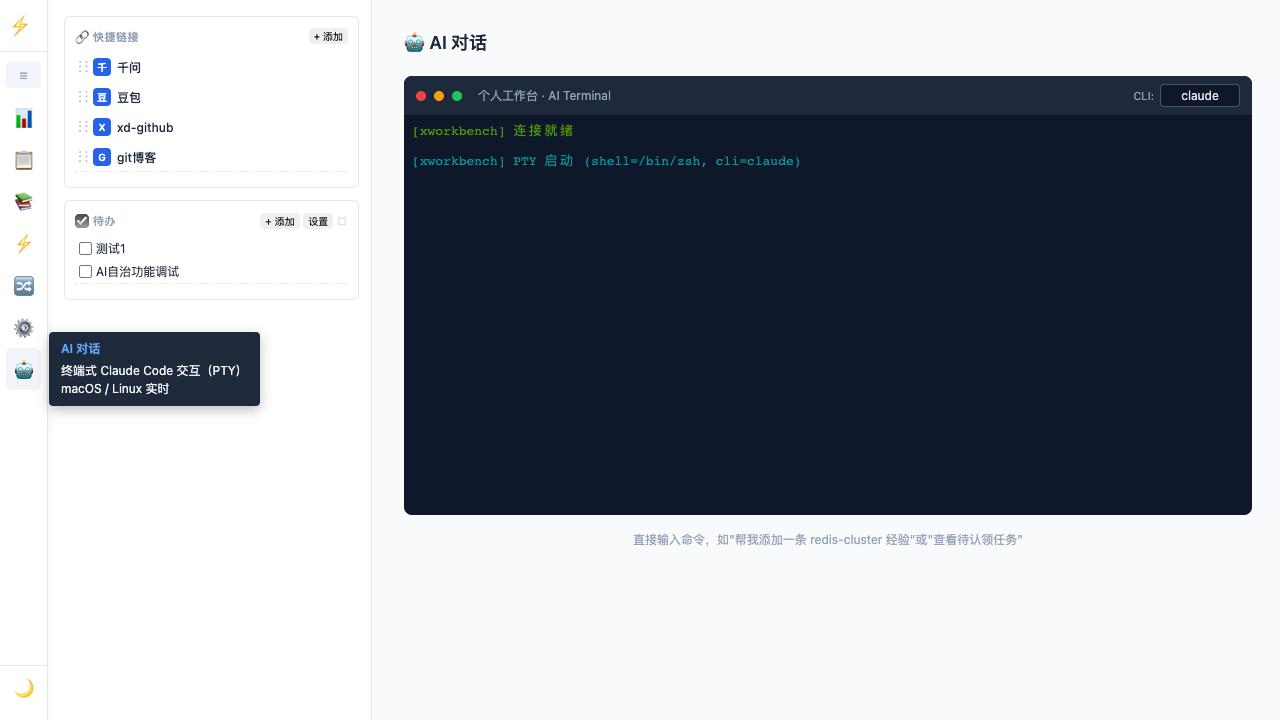This screenshot has height=720, width=1280.
Task: Grab the drag handle beside xd-github
Action: click(83, 127)
